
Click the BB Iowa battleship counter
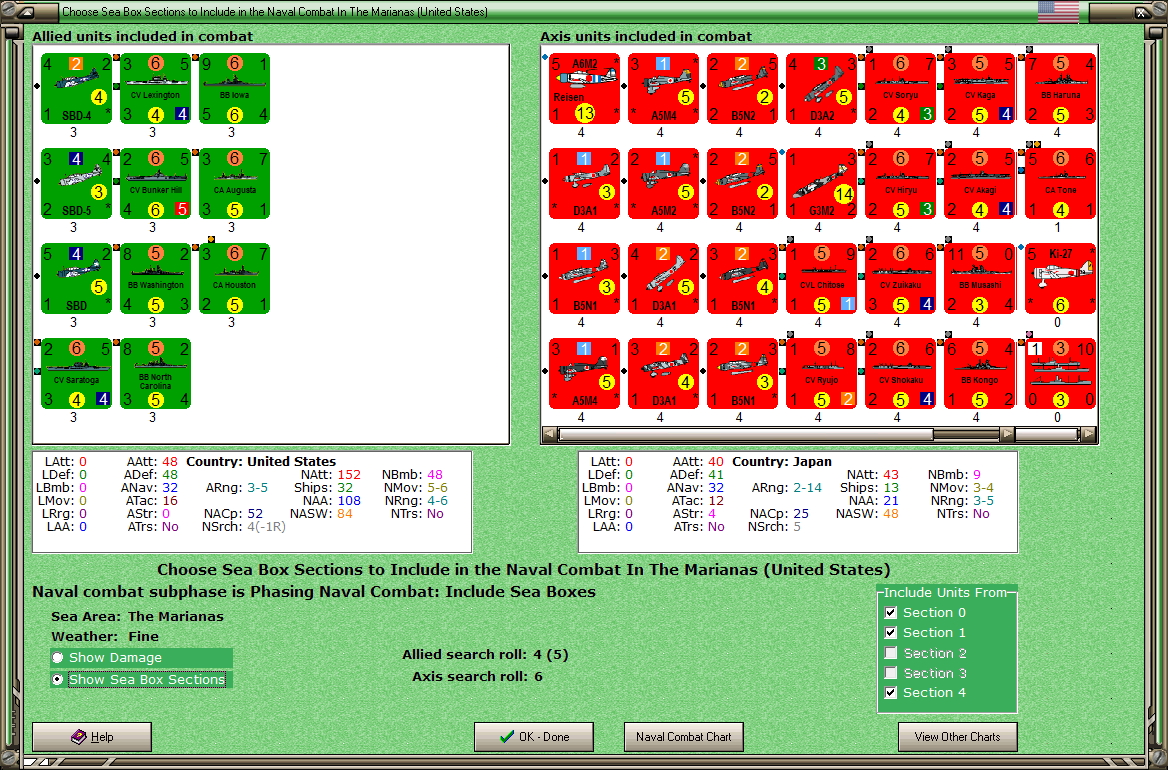pos(235,89)
